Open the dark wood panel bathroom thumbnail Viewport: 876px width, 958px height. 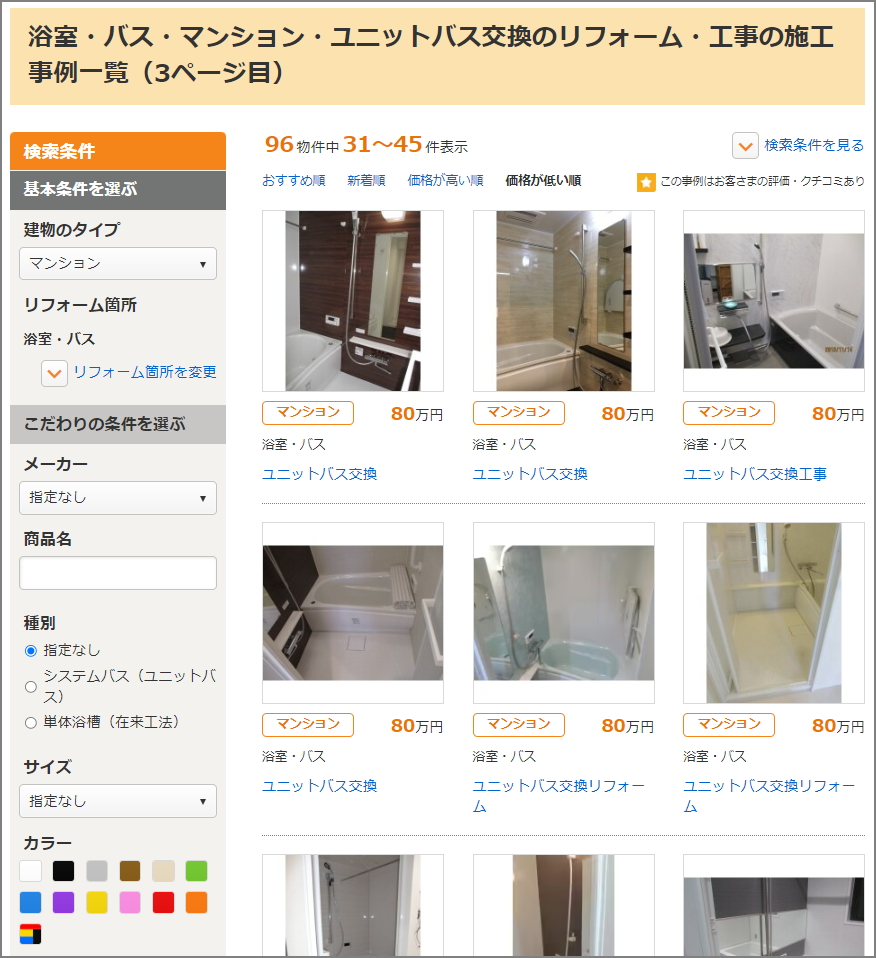click(x=353, y=301)
